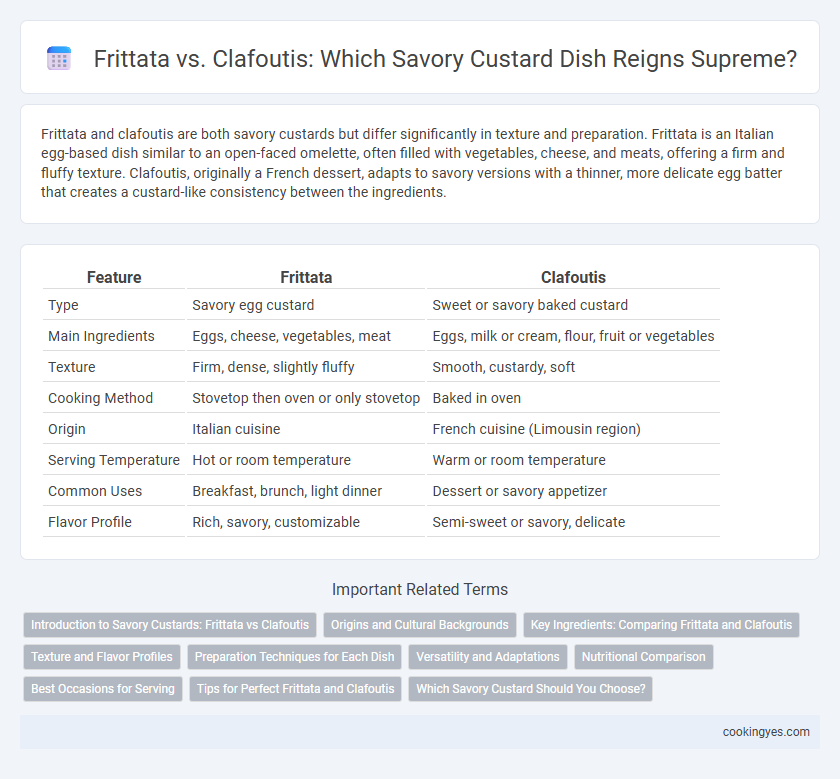Click the Frittata column header
This screenshot has height=779, width=840.
306,277
